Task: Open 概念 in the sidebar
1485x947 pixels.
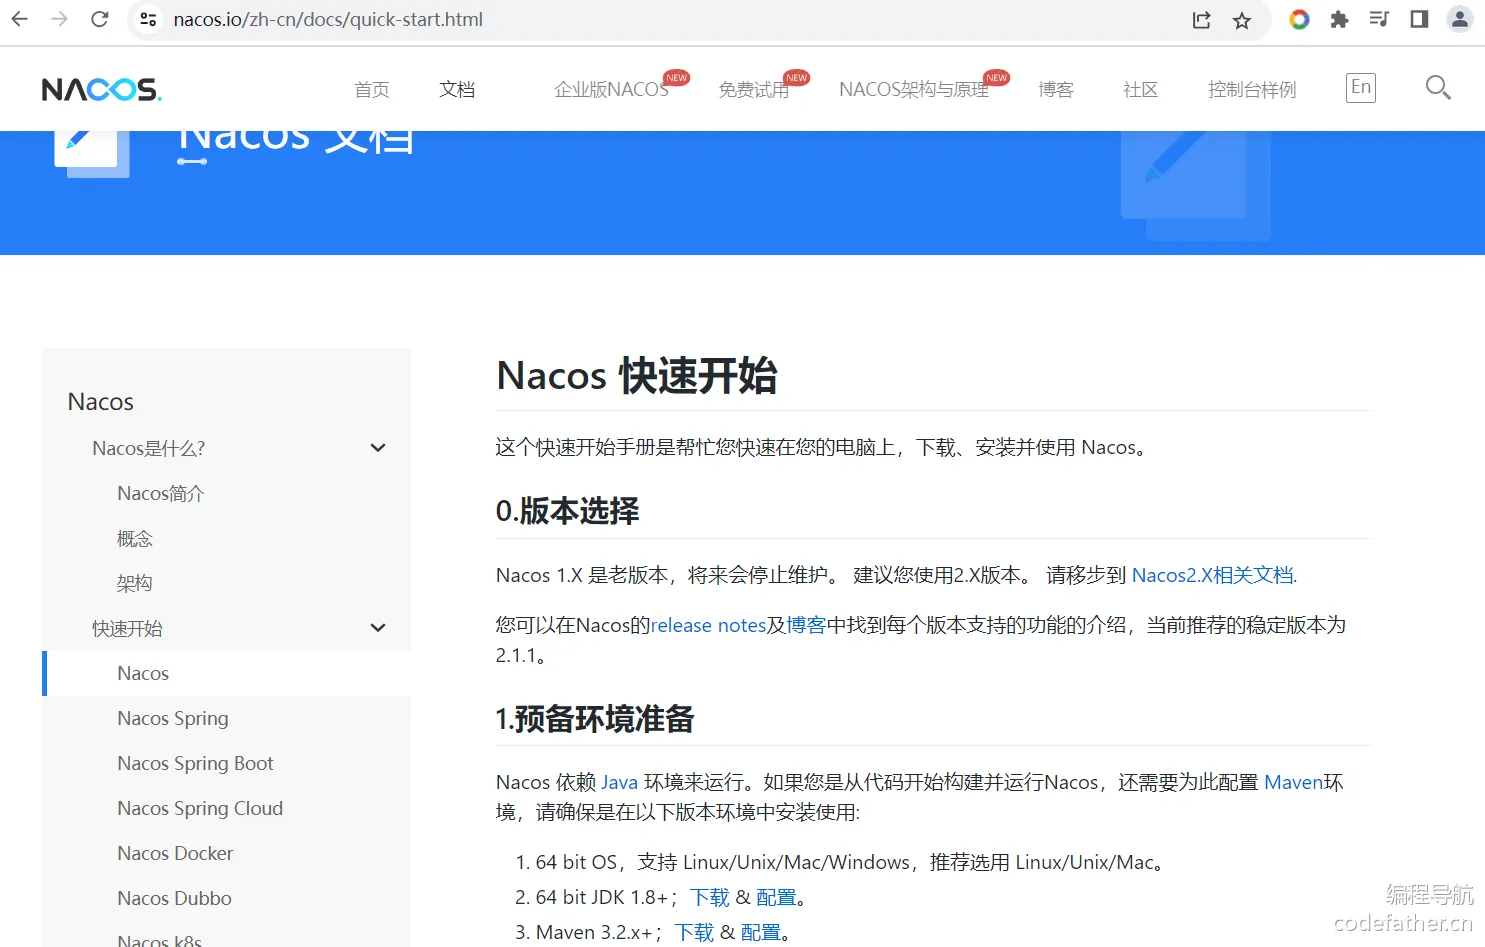Action: point(135,538)
